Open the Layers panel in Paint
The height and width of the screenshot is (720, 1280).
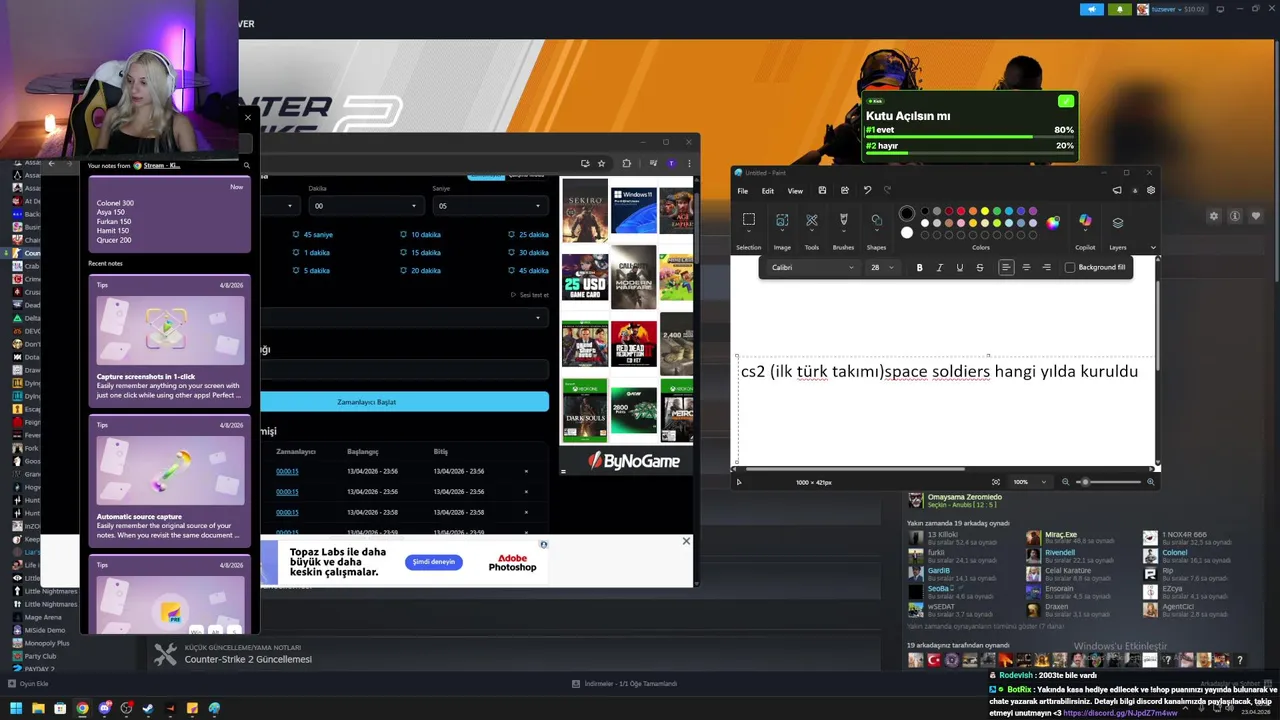[x=1118, y=222]
